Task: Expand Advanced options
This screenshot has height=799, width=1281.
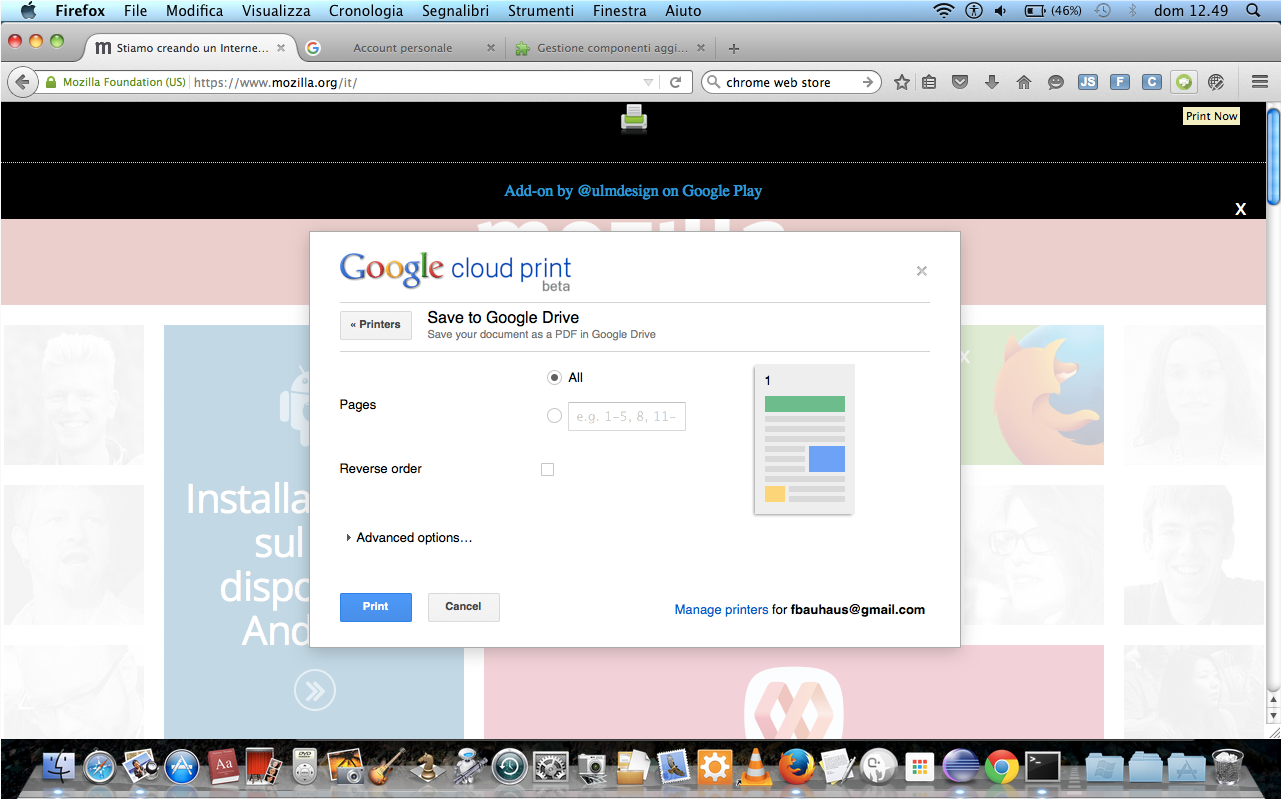Action: click(409, 537)
